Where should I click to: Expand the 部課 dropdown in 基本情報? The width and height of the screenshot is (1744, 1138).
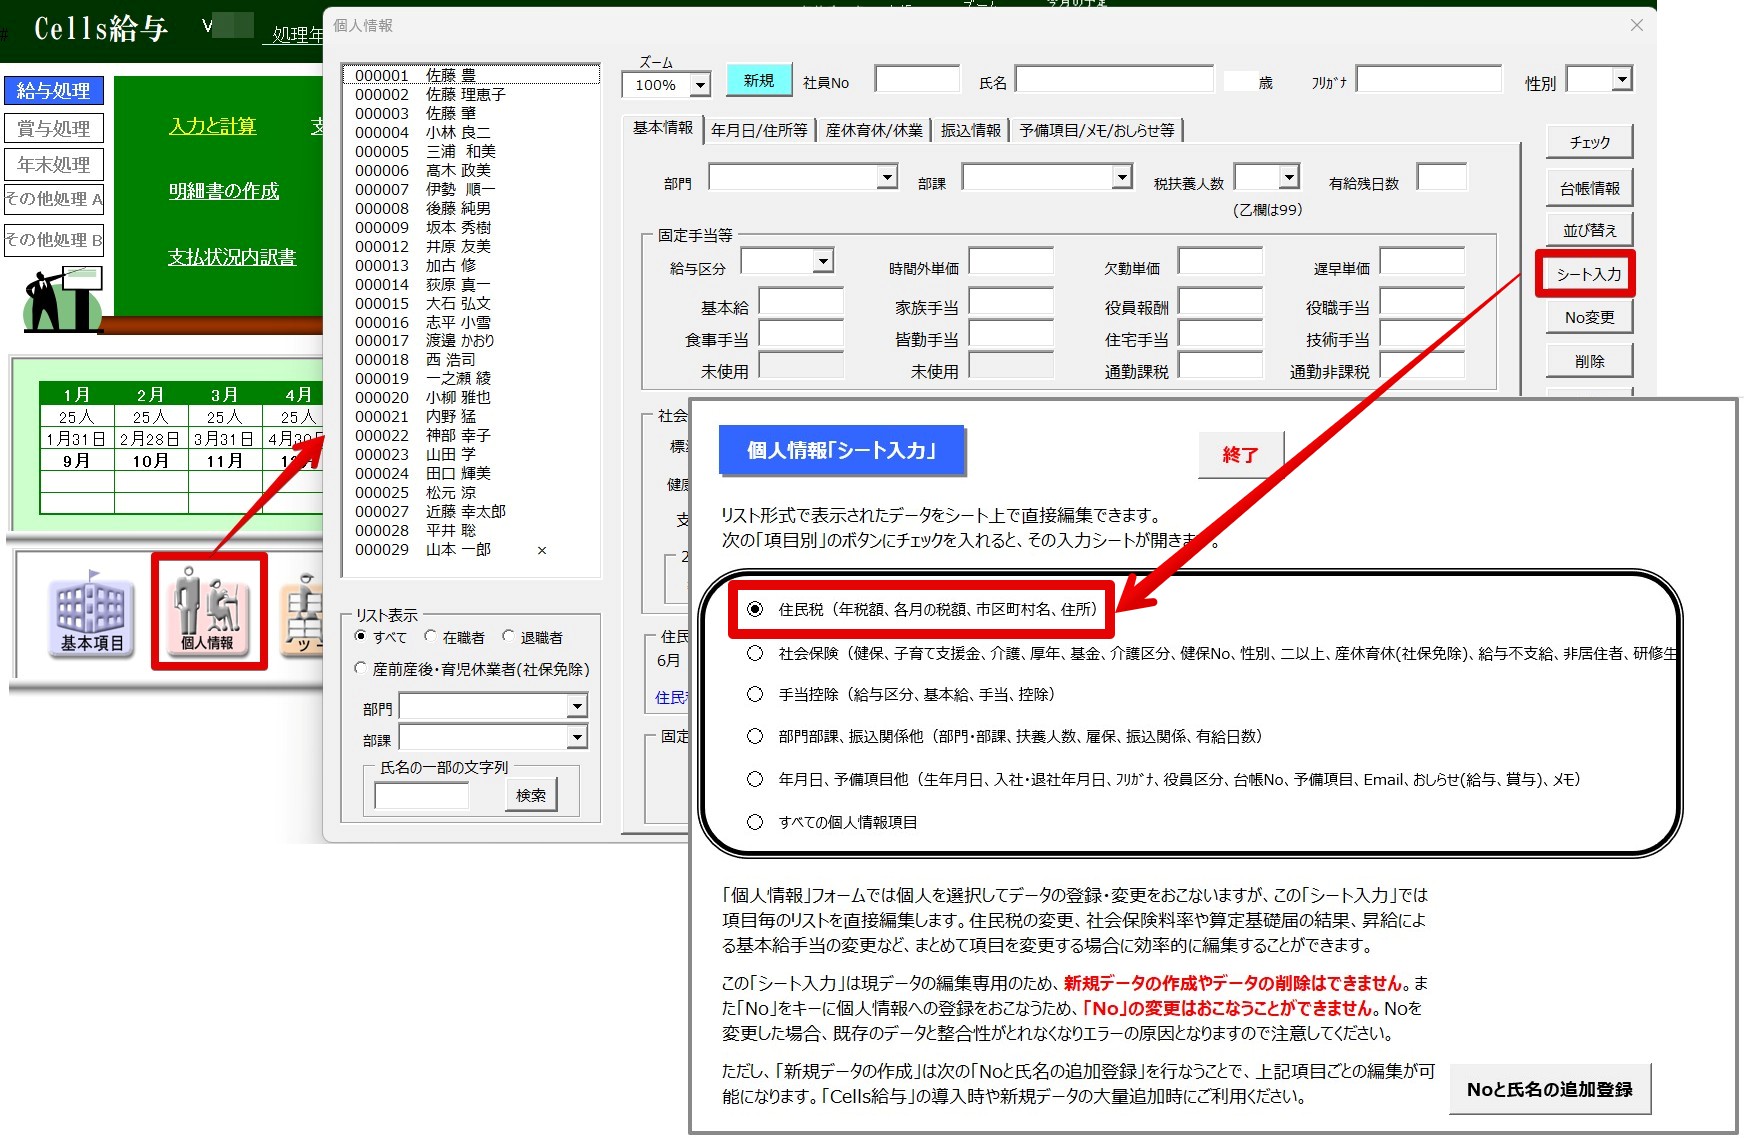(1122, 177)
